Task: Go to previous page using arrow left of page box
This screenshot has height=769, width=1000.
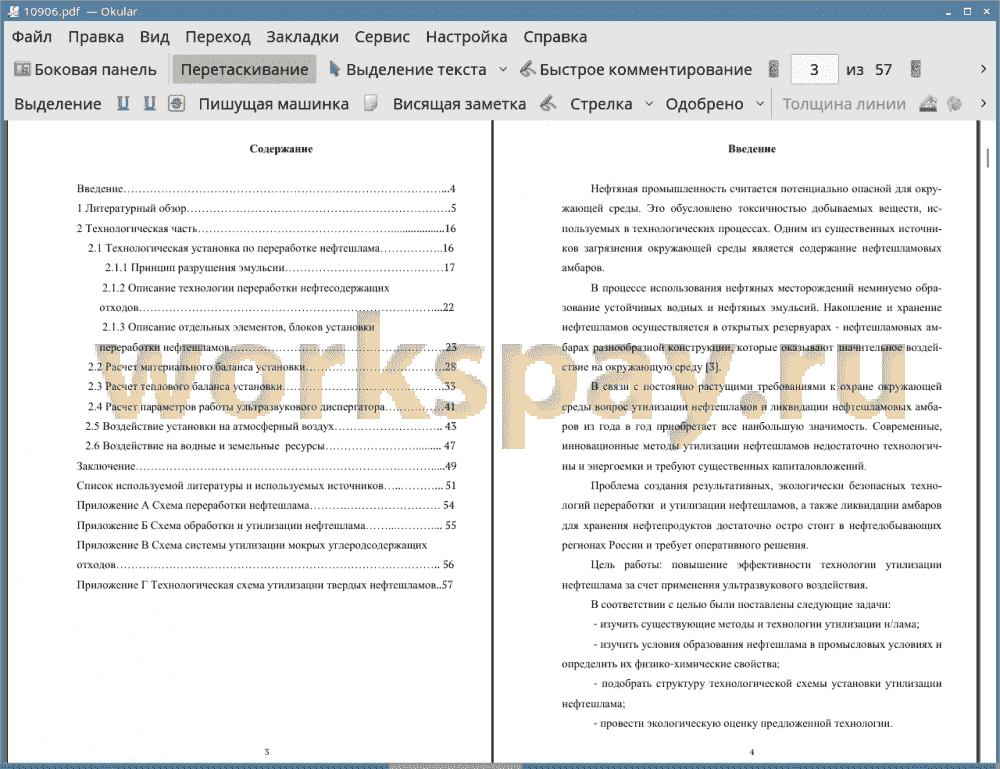Action: 774,70
